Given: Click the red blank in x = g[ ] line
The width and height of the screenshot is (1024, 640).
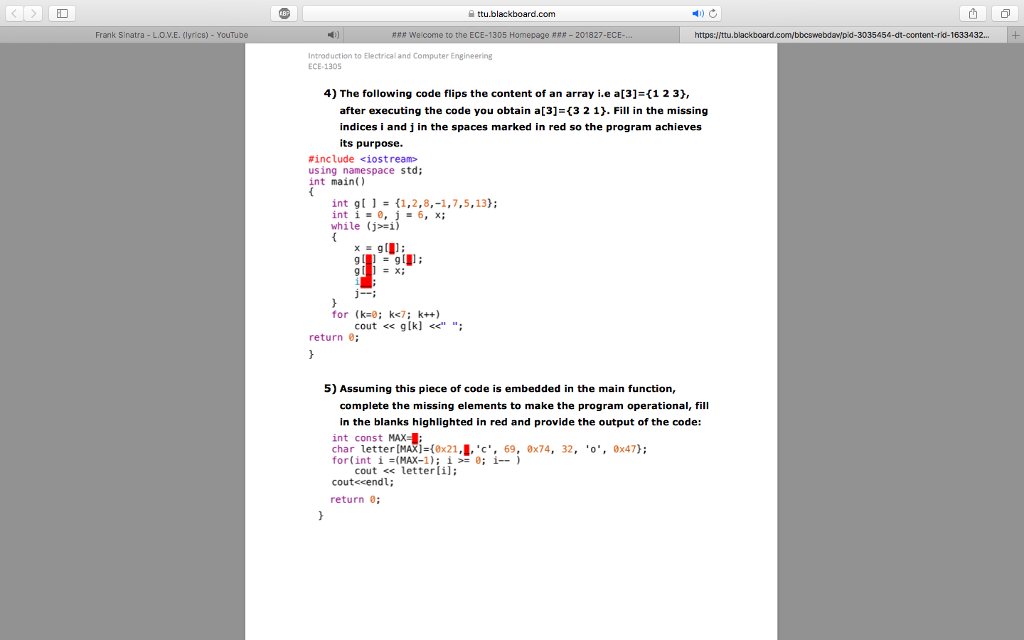Looking at the screenshot, I should 392,248.
